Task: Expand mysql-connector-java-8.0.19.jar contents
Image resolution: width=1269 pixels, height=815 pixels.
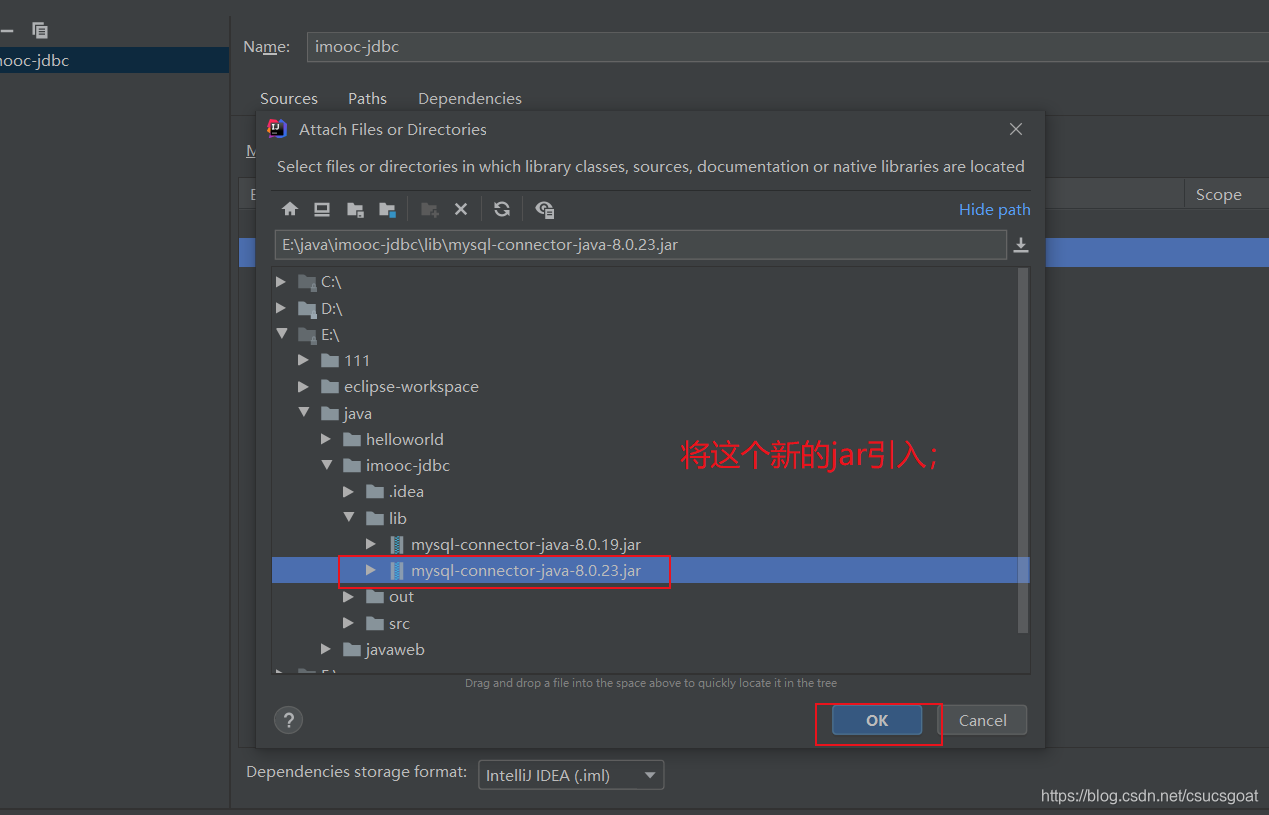Action: pyautogui.click(x=371, y=544)
